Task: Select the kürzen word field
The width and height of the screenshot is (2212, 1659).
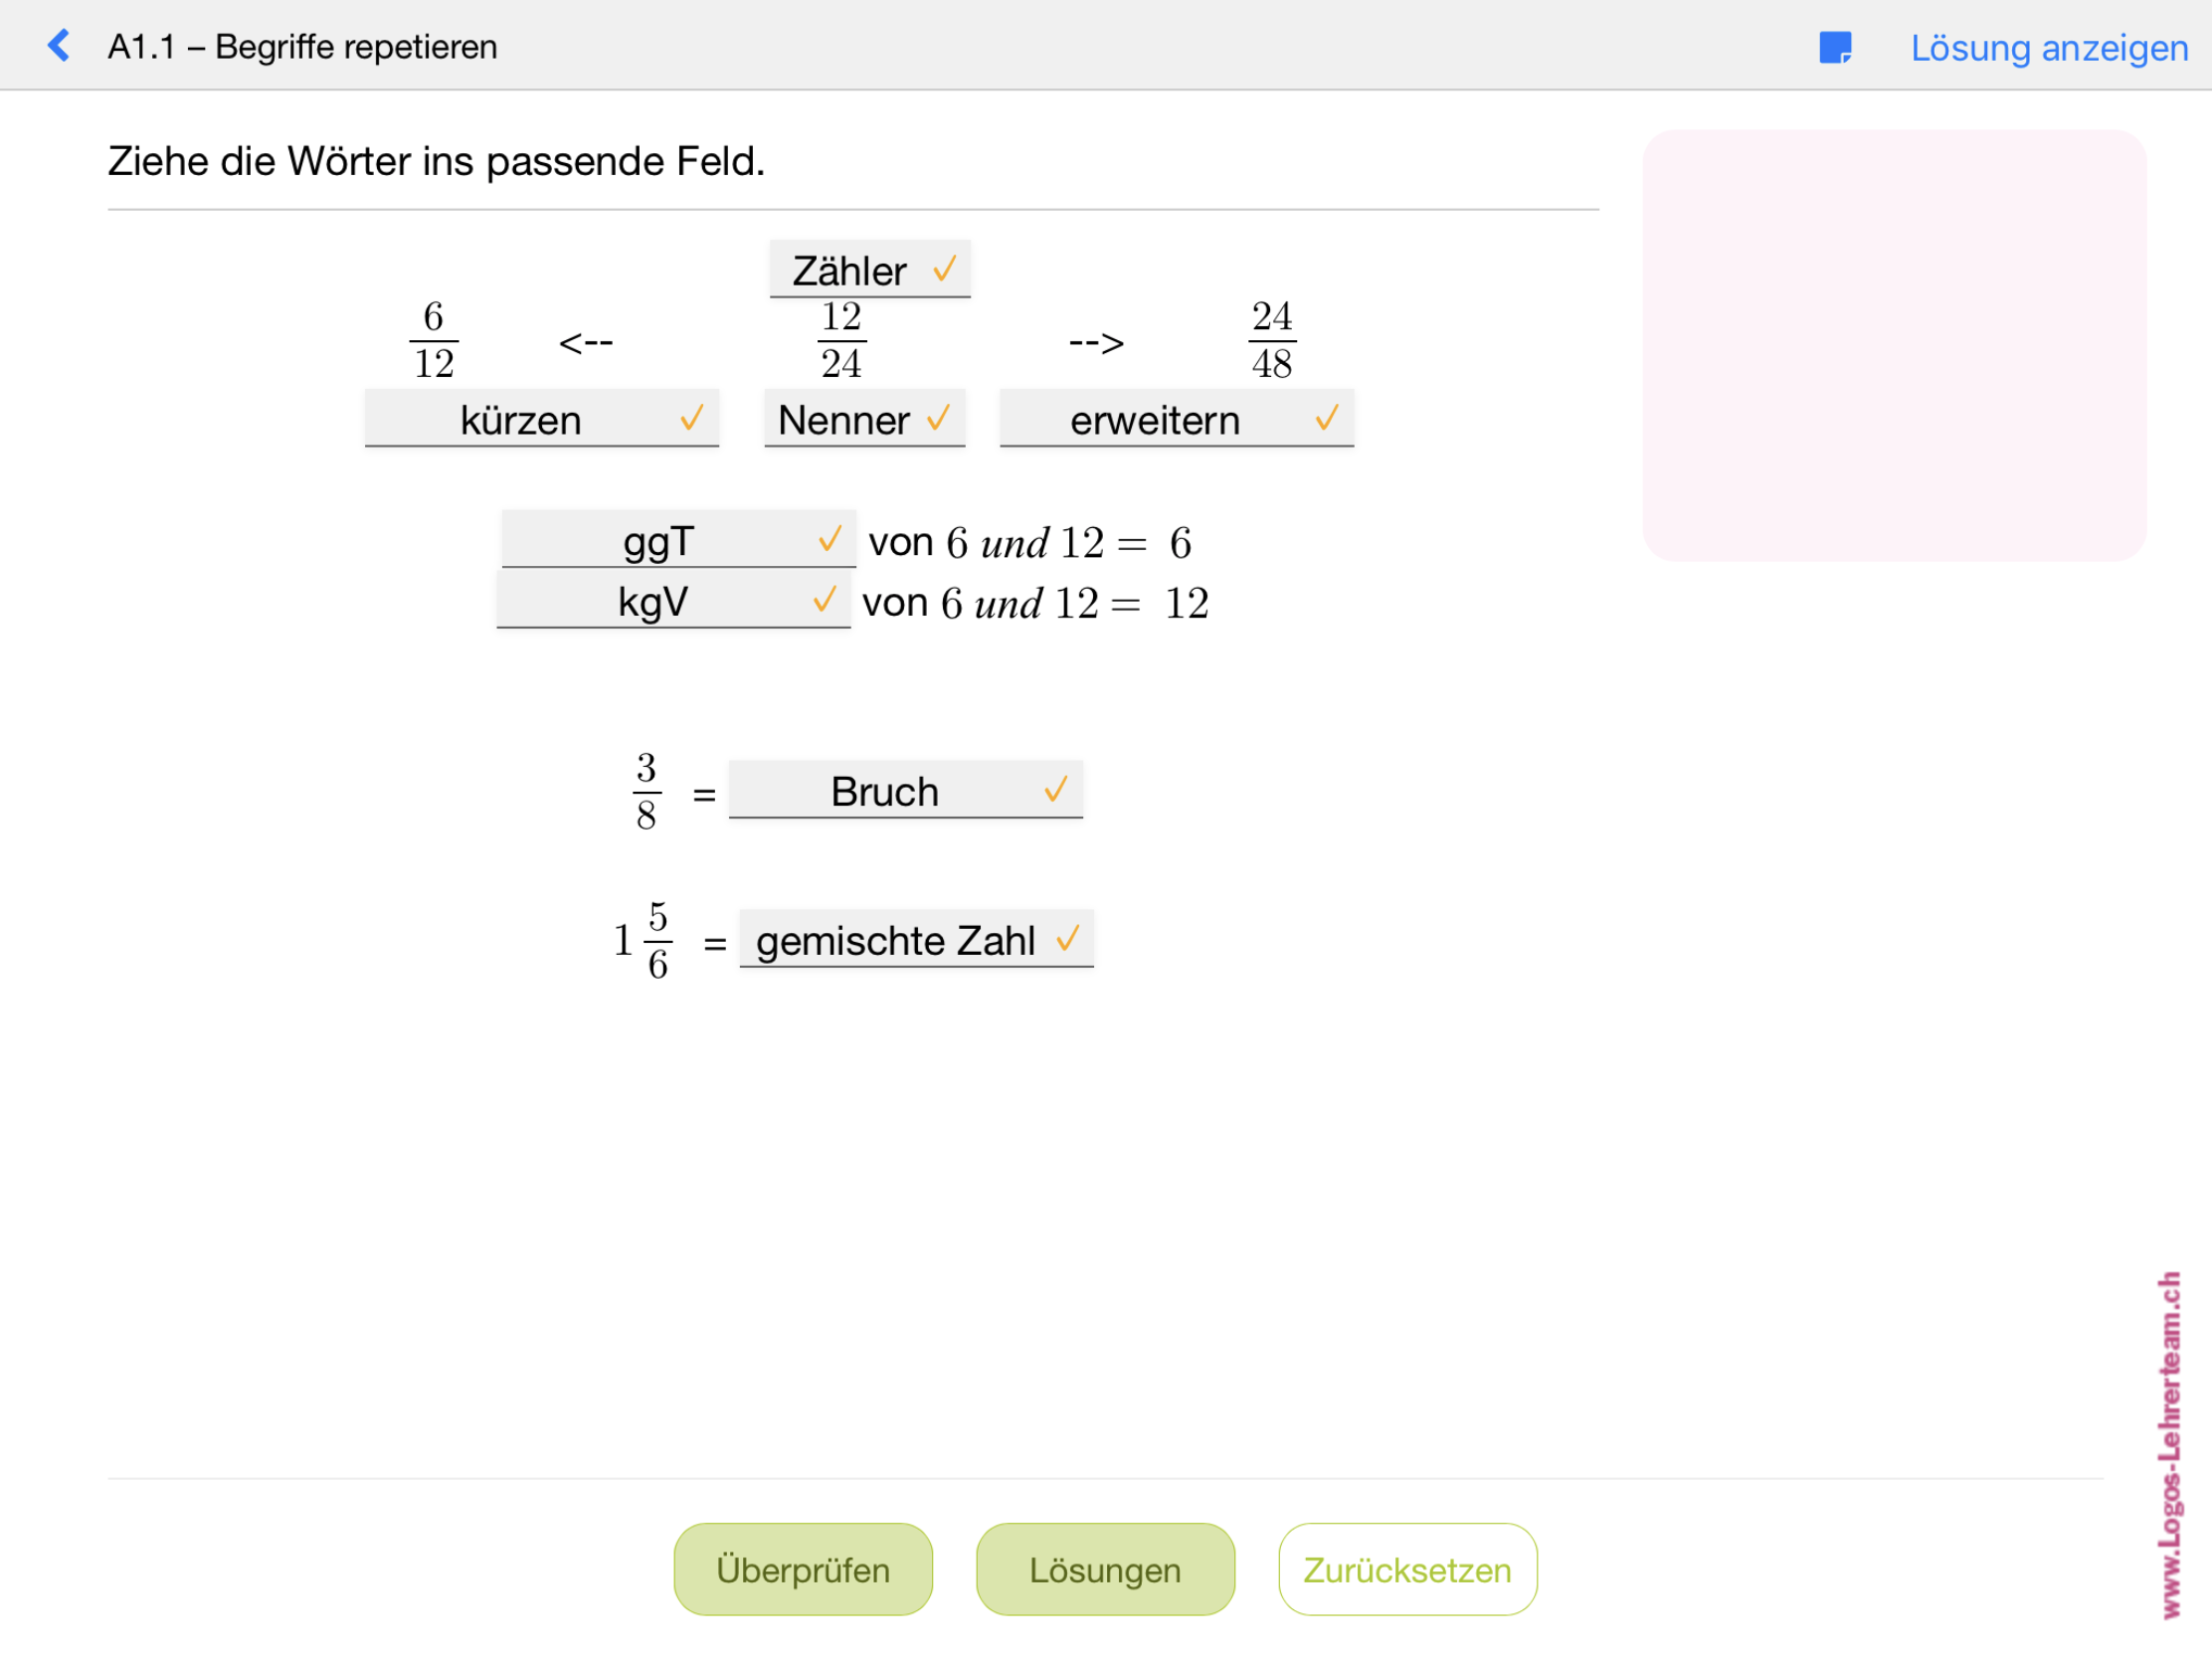Action: [x=521, y=419]
